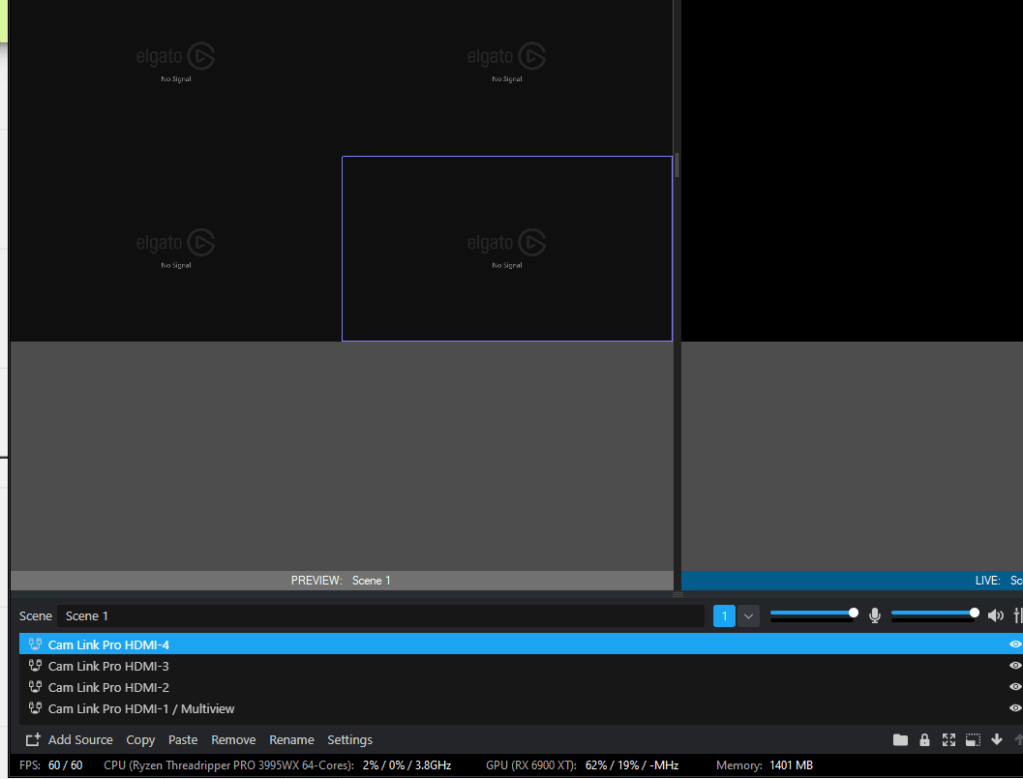The height and width of the screenshot is (779, 1023).
Task: Select scene number 1 button
Action: (724, 616)
